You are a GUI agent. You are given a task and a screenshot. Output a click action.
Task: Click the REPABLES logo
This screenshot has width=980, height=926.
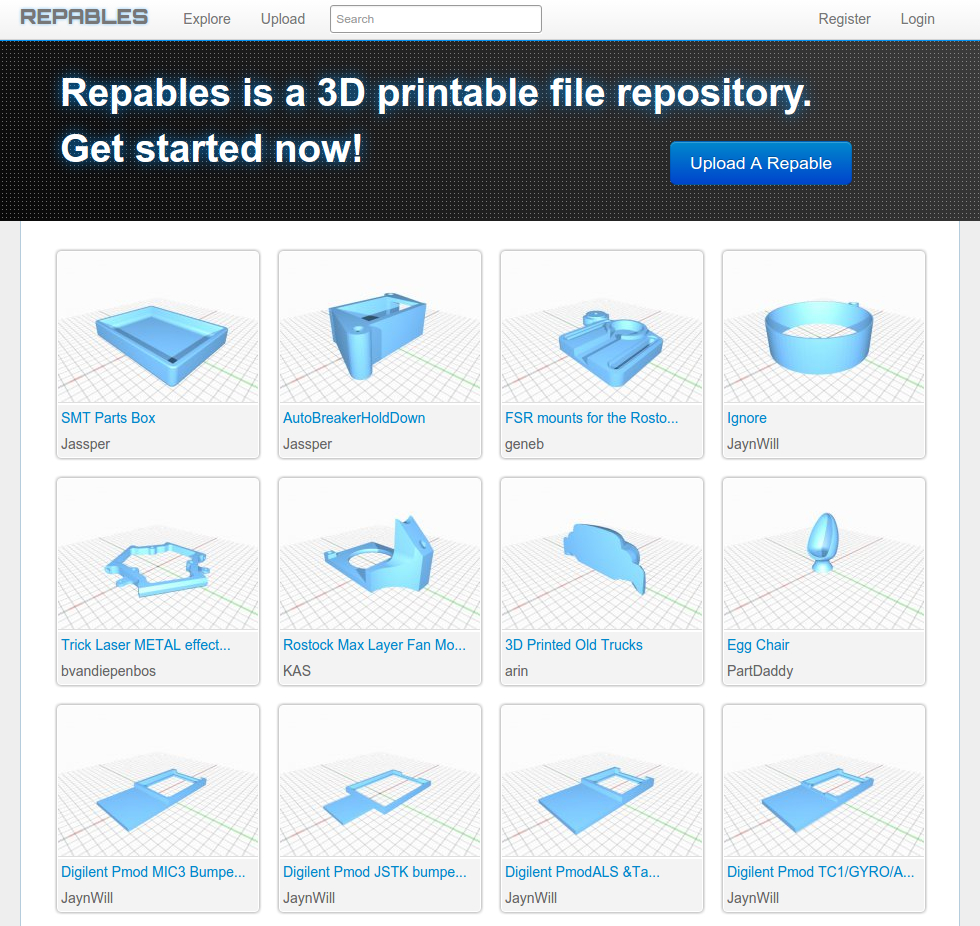pyautogui.click(x=84, y=17)
